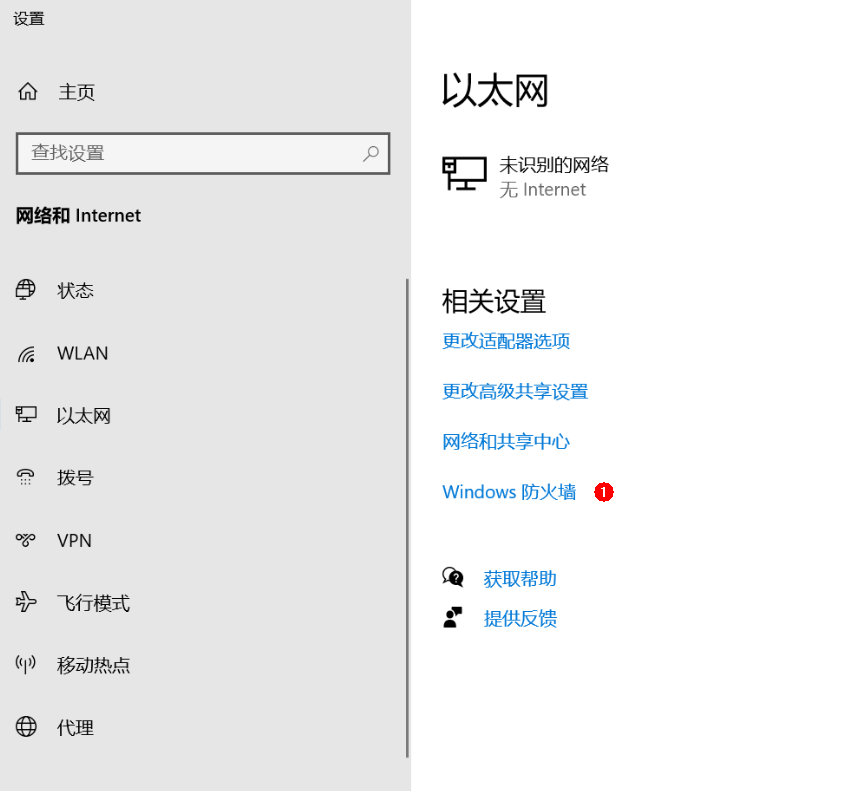Focus the 查找设置 search field
The width and height of the screenshot is (867, 791).
coord(190,153)
